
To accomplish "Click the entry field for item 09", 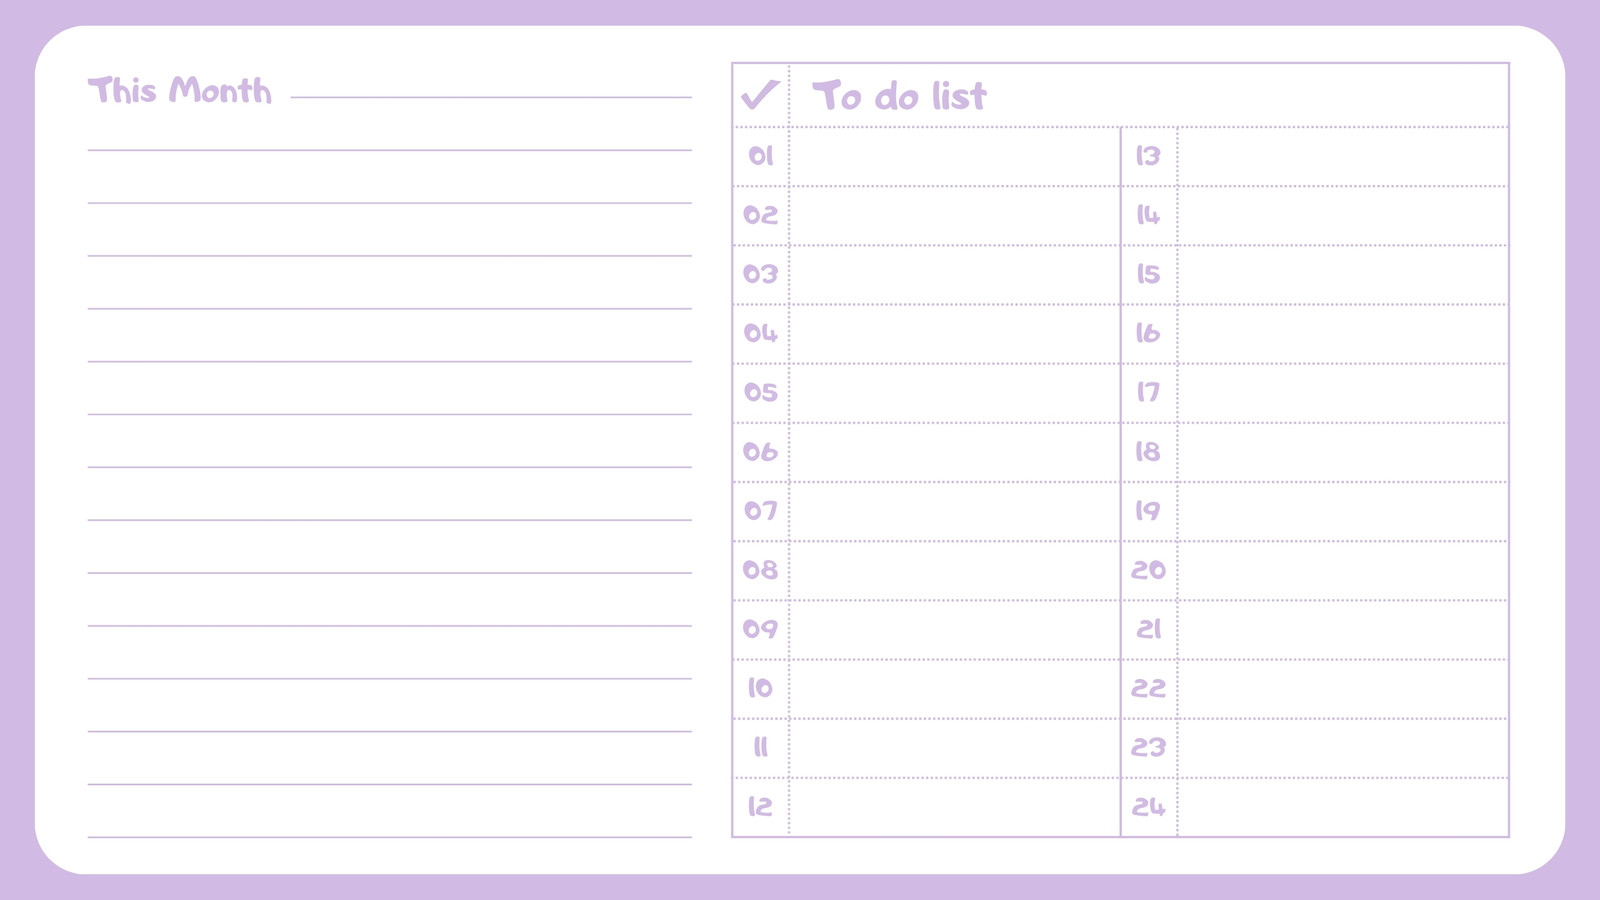I will tap(955, 630).
